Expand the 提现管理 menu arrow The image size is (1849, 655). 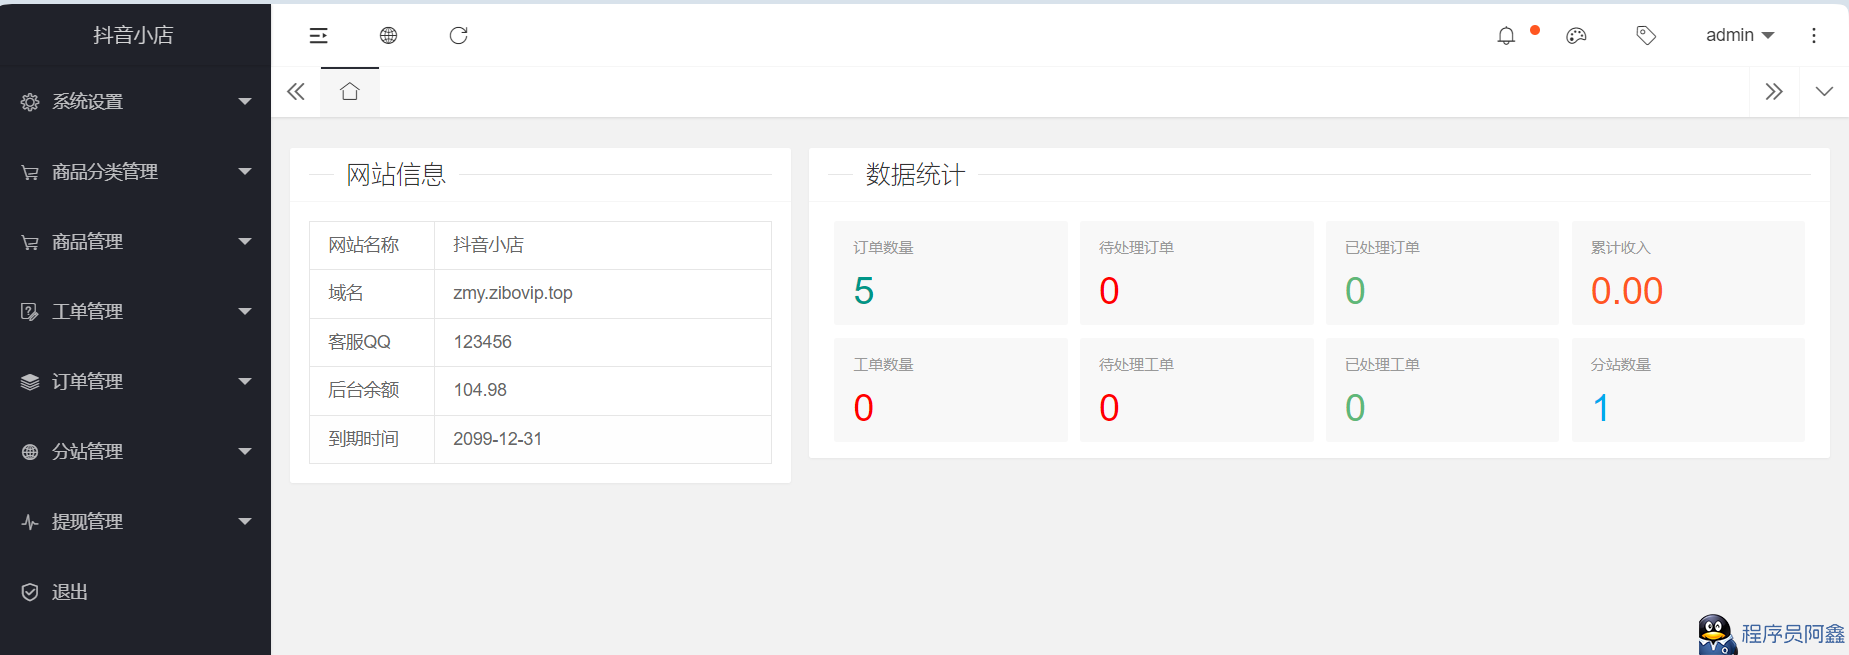pyautogui.click(x=245, y=522)
